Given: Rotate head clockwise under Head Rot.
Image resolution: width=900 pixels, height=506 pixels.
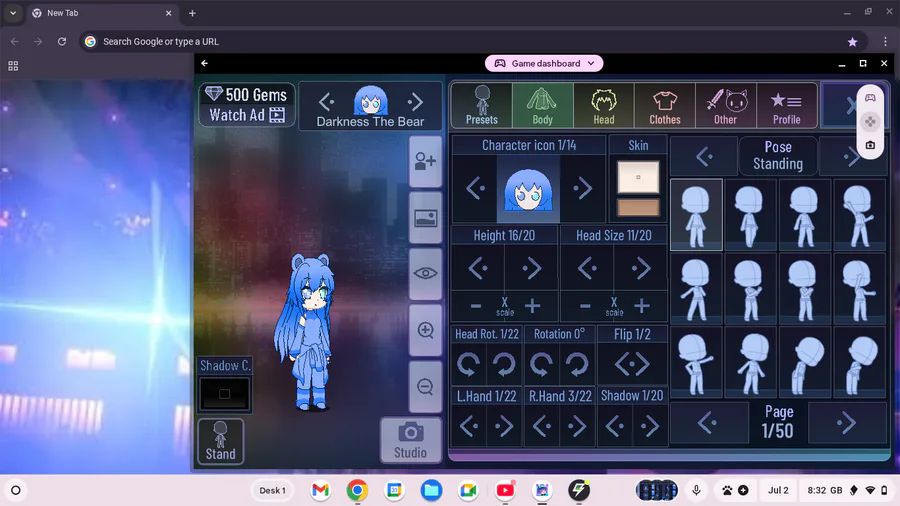Looking at the screenshot, I should tap(504, 364).
